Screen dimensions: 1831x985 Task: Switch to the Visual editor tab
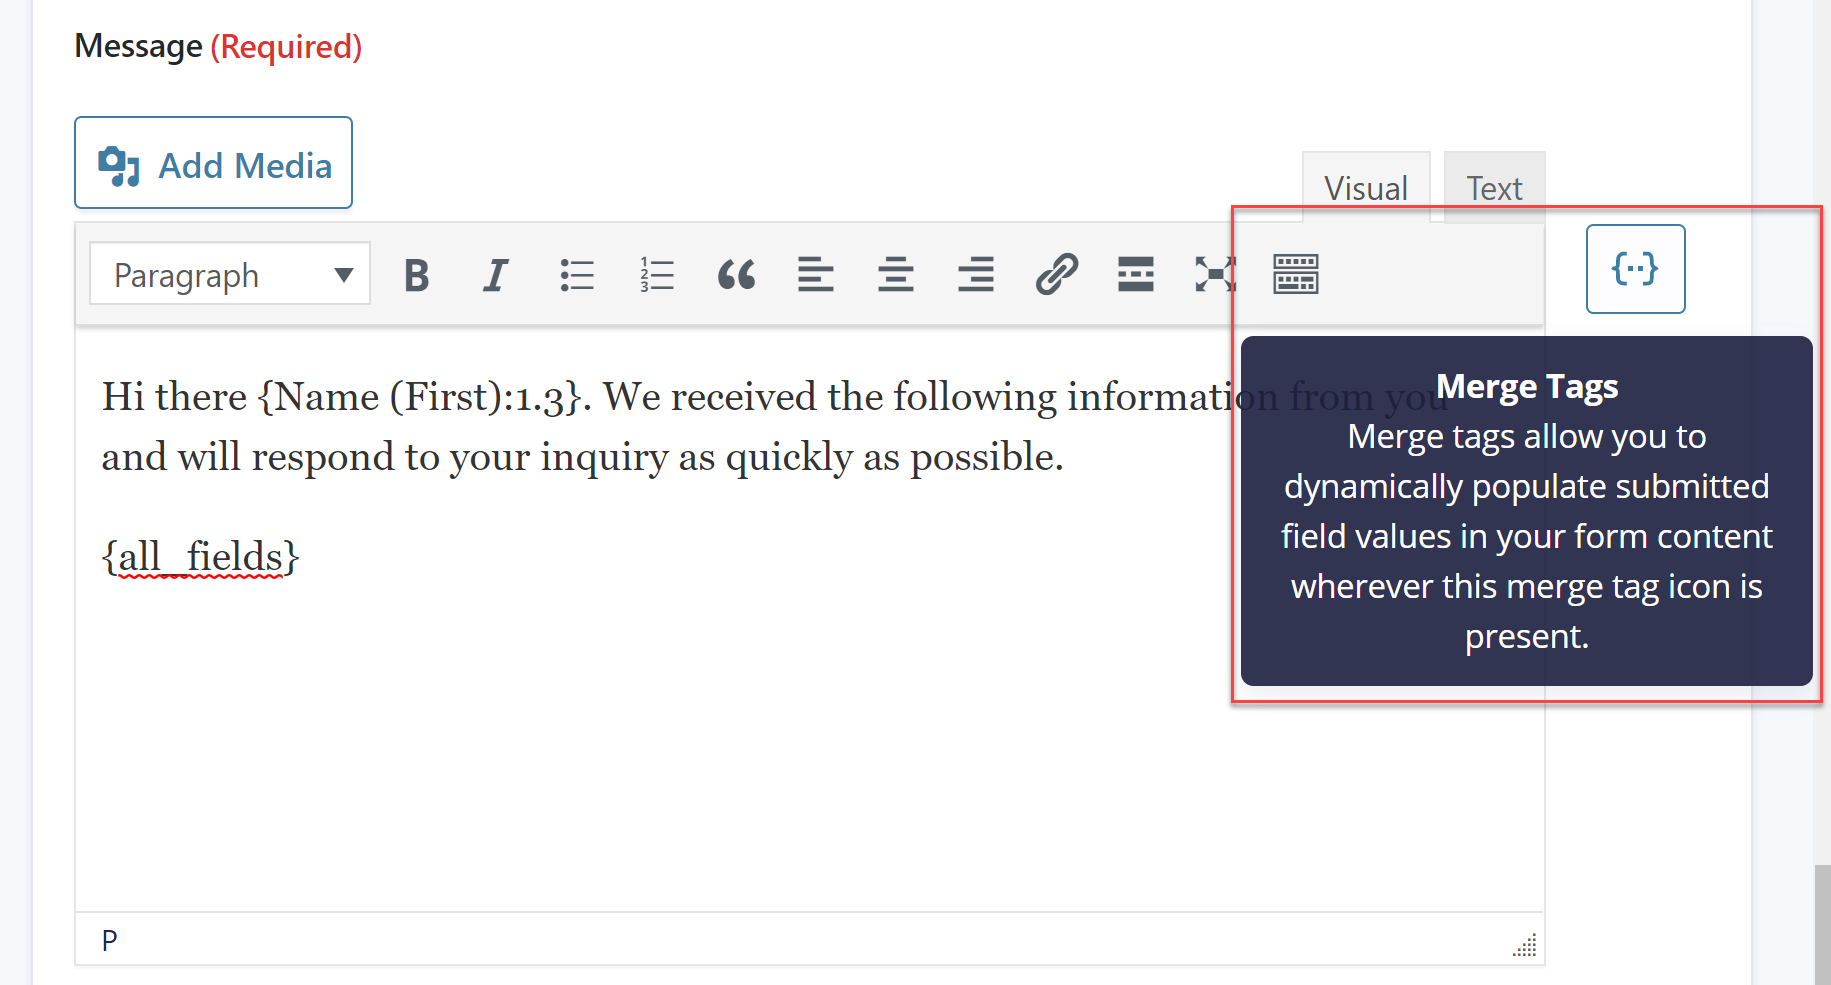pos(1366,188)
